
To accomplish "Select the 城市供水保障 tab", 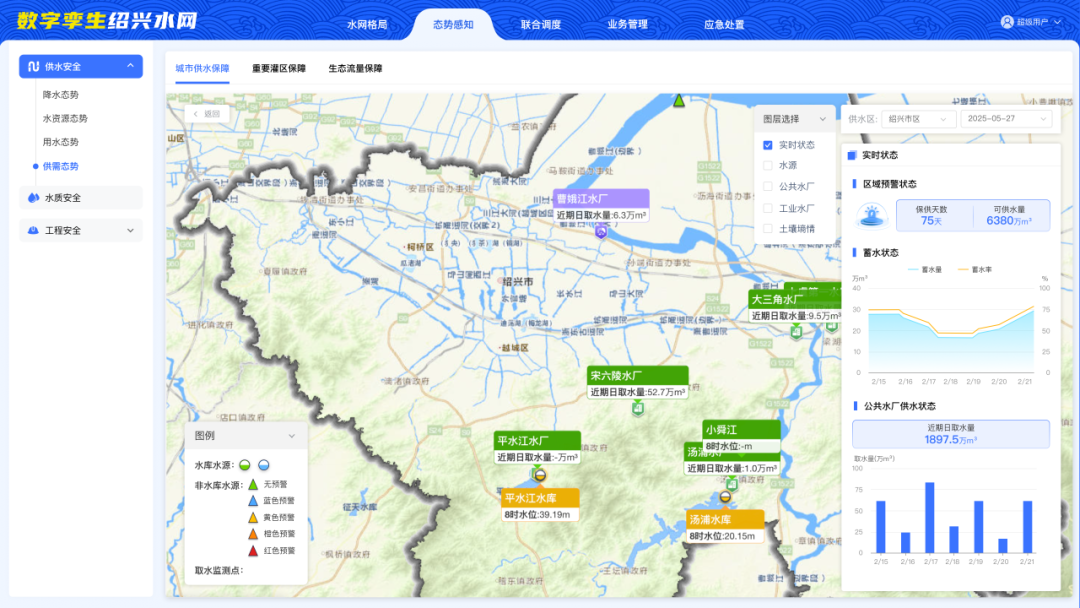I will pos(202,69).
